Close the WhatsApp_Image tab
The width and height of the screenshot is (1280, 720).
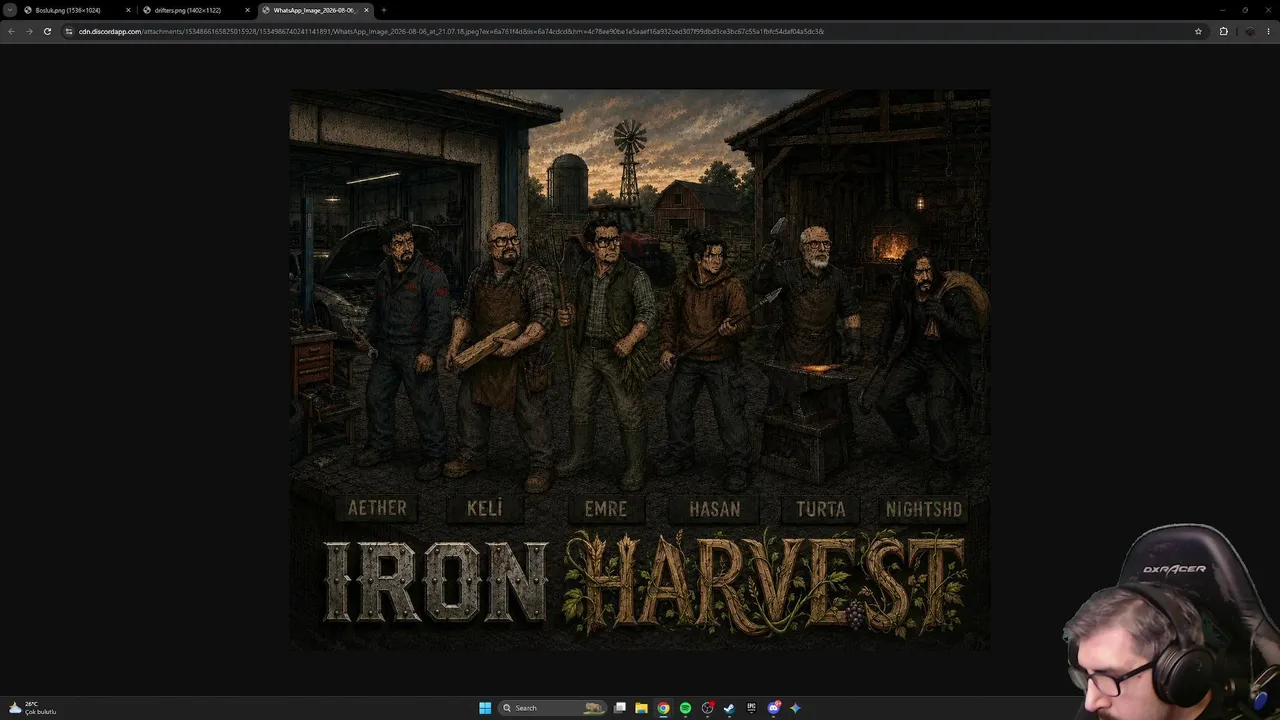(x=366, y=10)
